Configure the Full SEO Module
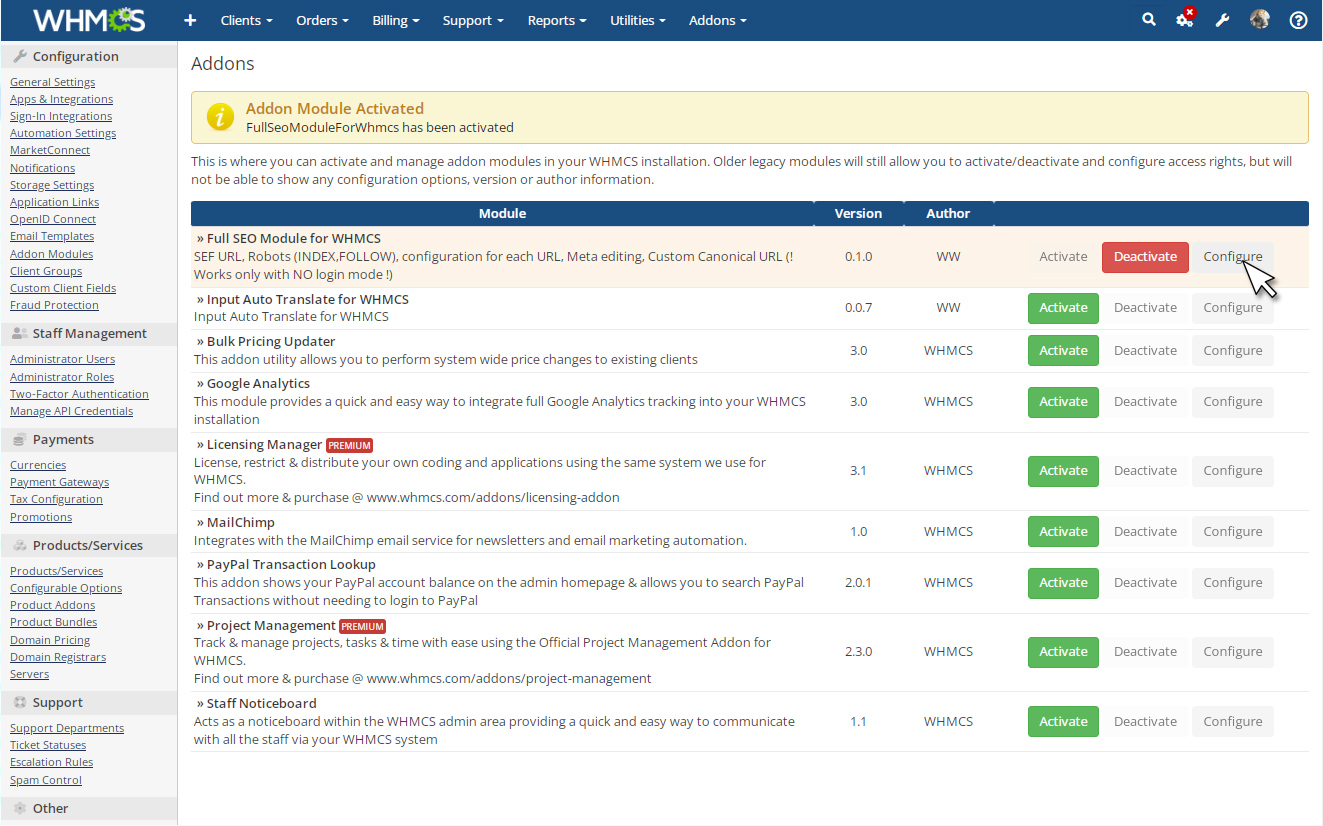The height and width of the screenshot is (826, 1323). 1233,257
